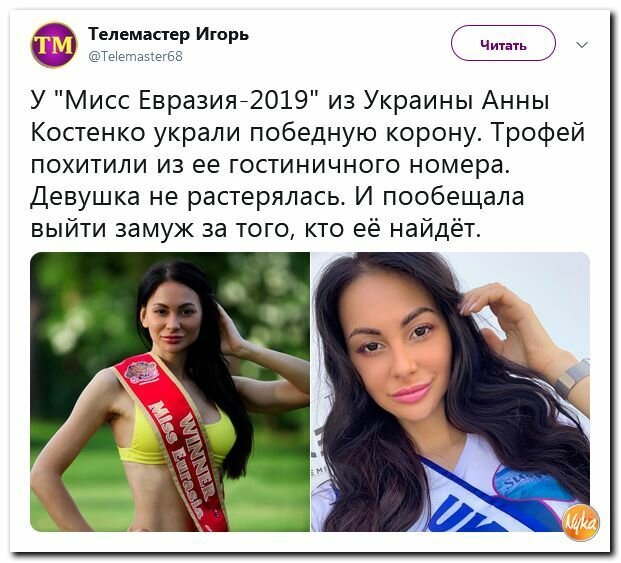
Task: Open the @Telemaster68 handle link
Action: (x=135, y=57)
